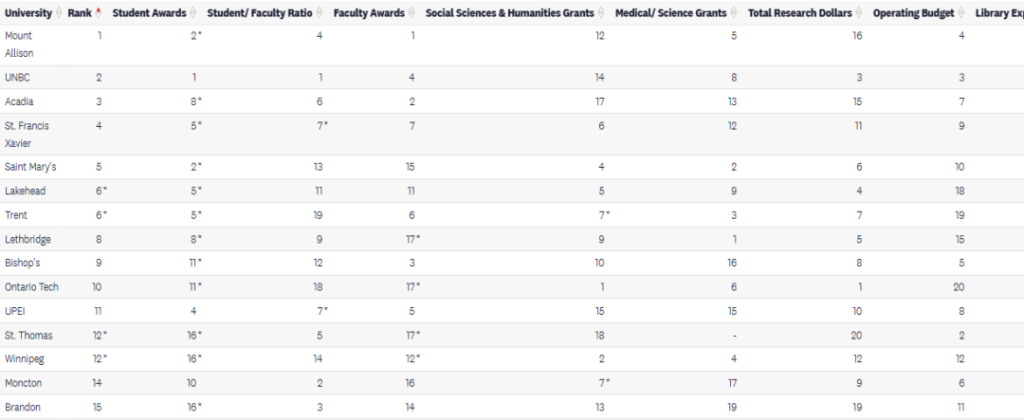Screen dimensions: 1024x420
Task: Click the sort arrow beside University header
Action: [58, 13]
